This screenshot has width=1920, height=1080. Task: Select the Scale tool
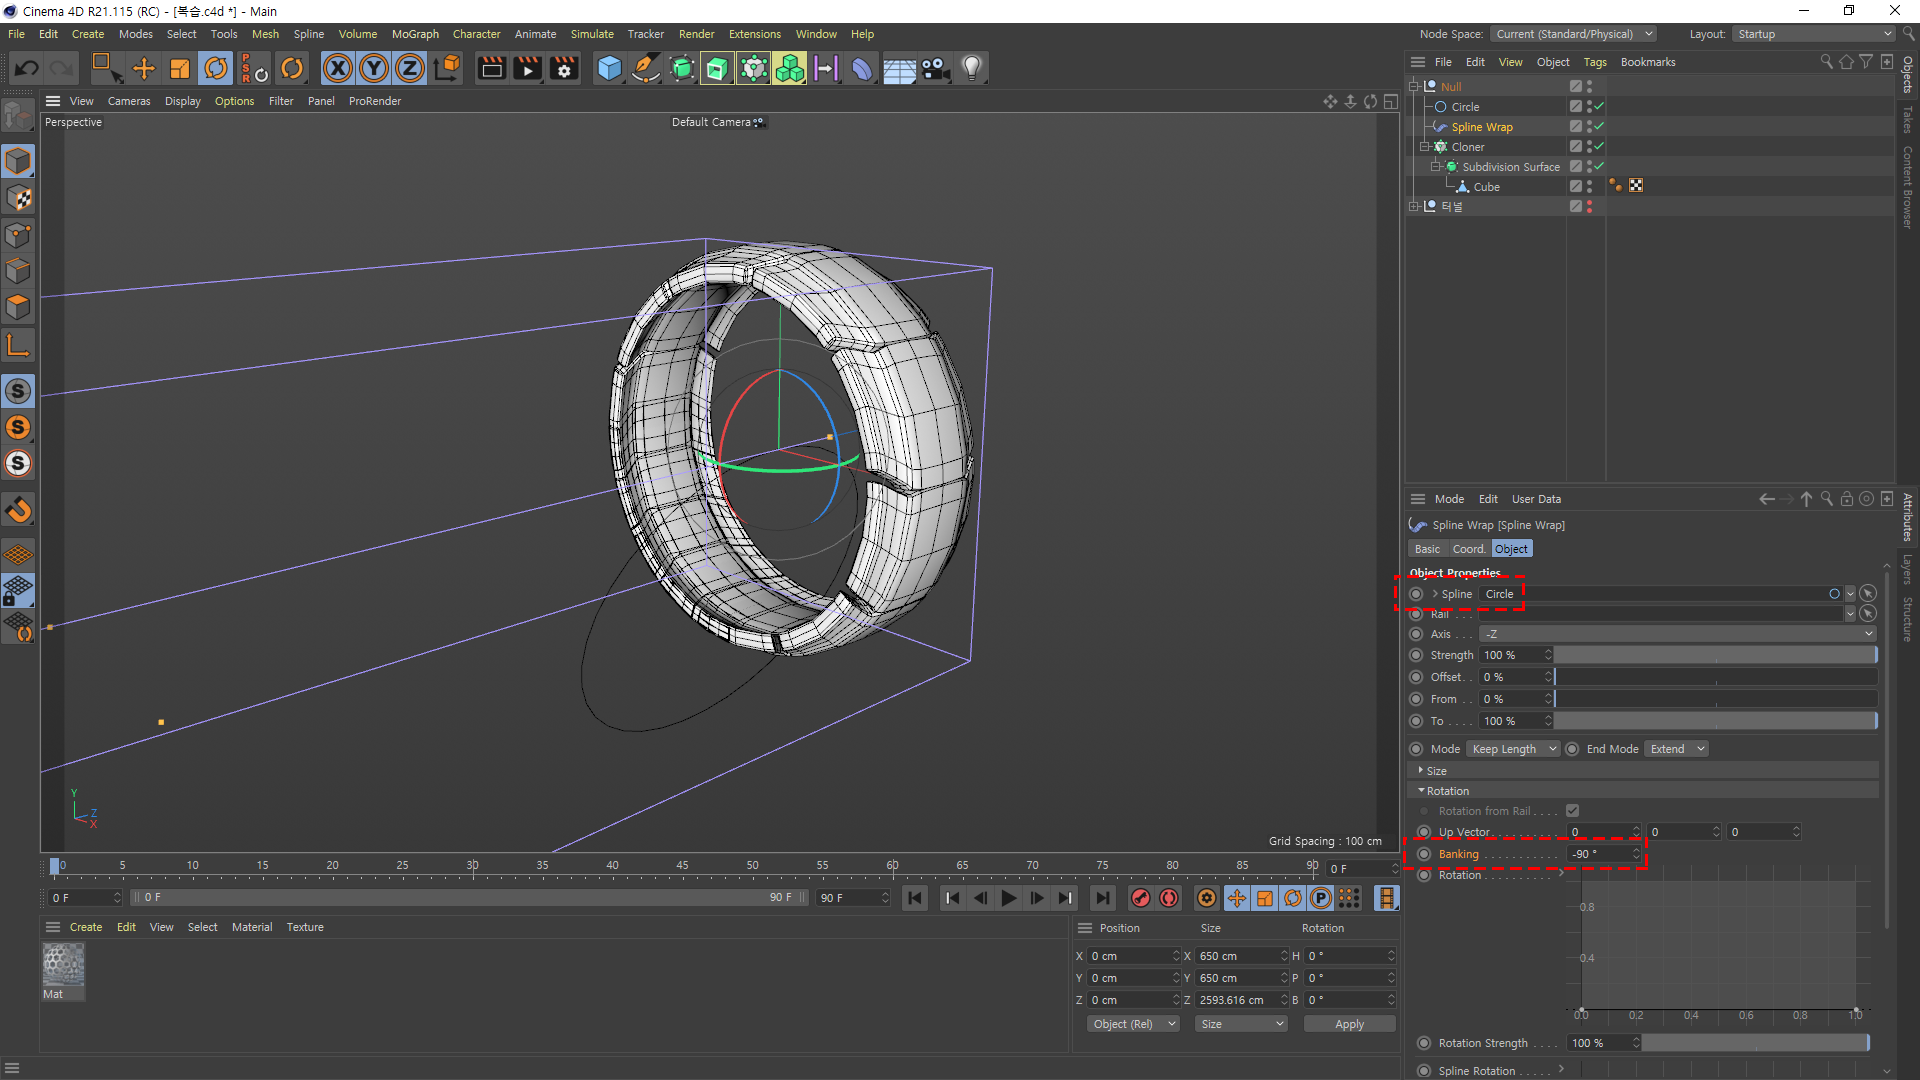click(180, 68)
